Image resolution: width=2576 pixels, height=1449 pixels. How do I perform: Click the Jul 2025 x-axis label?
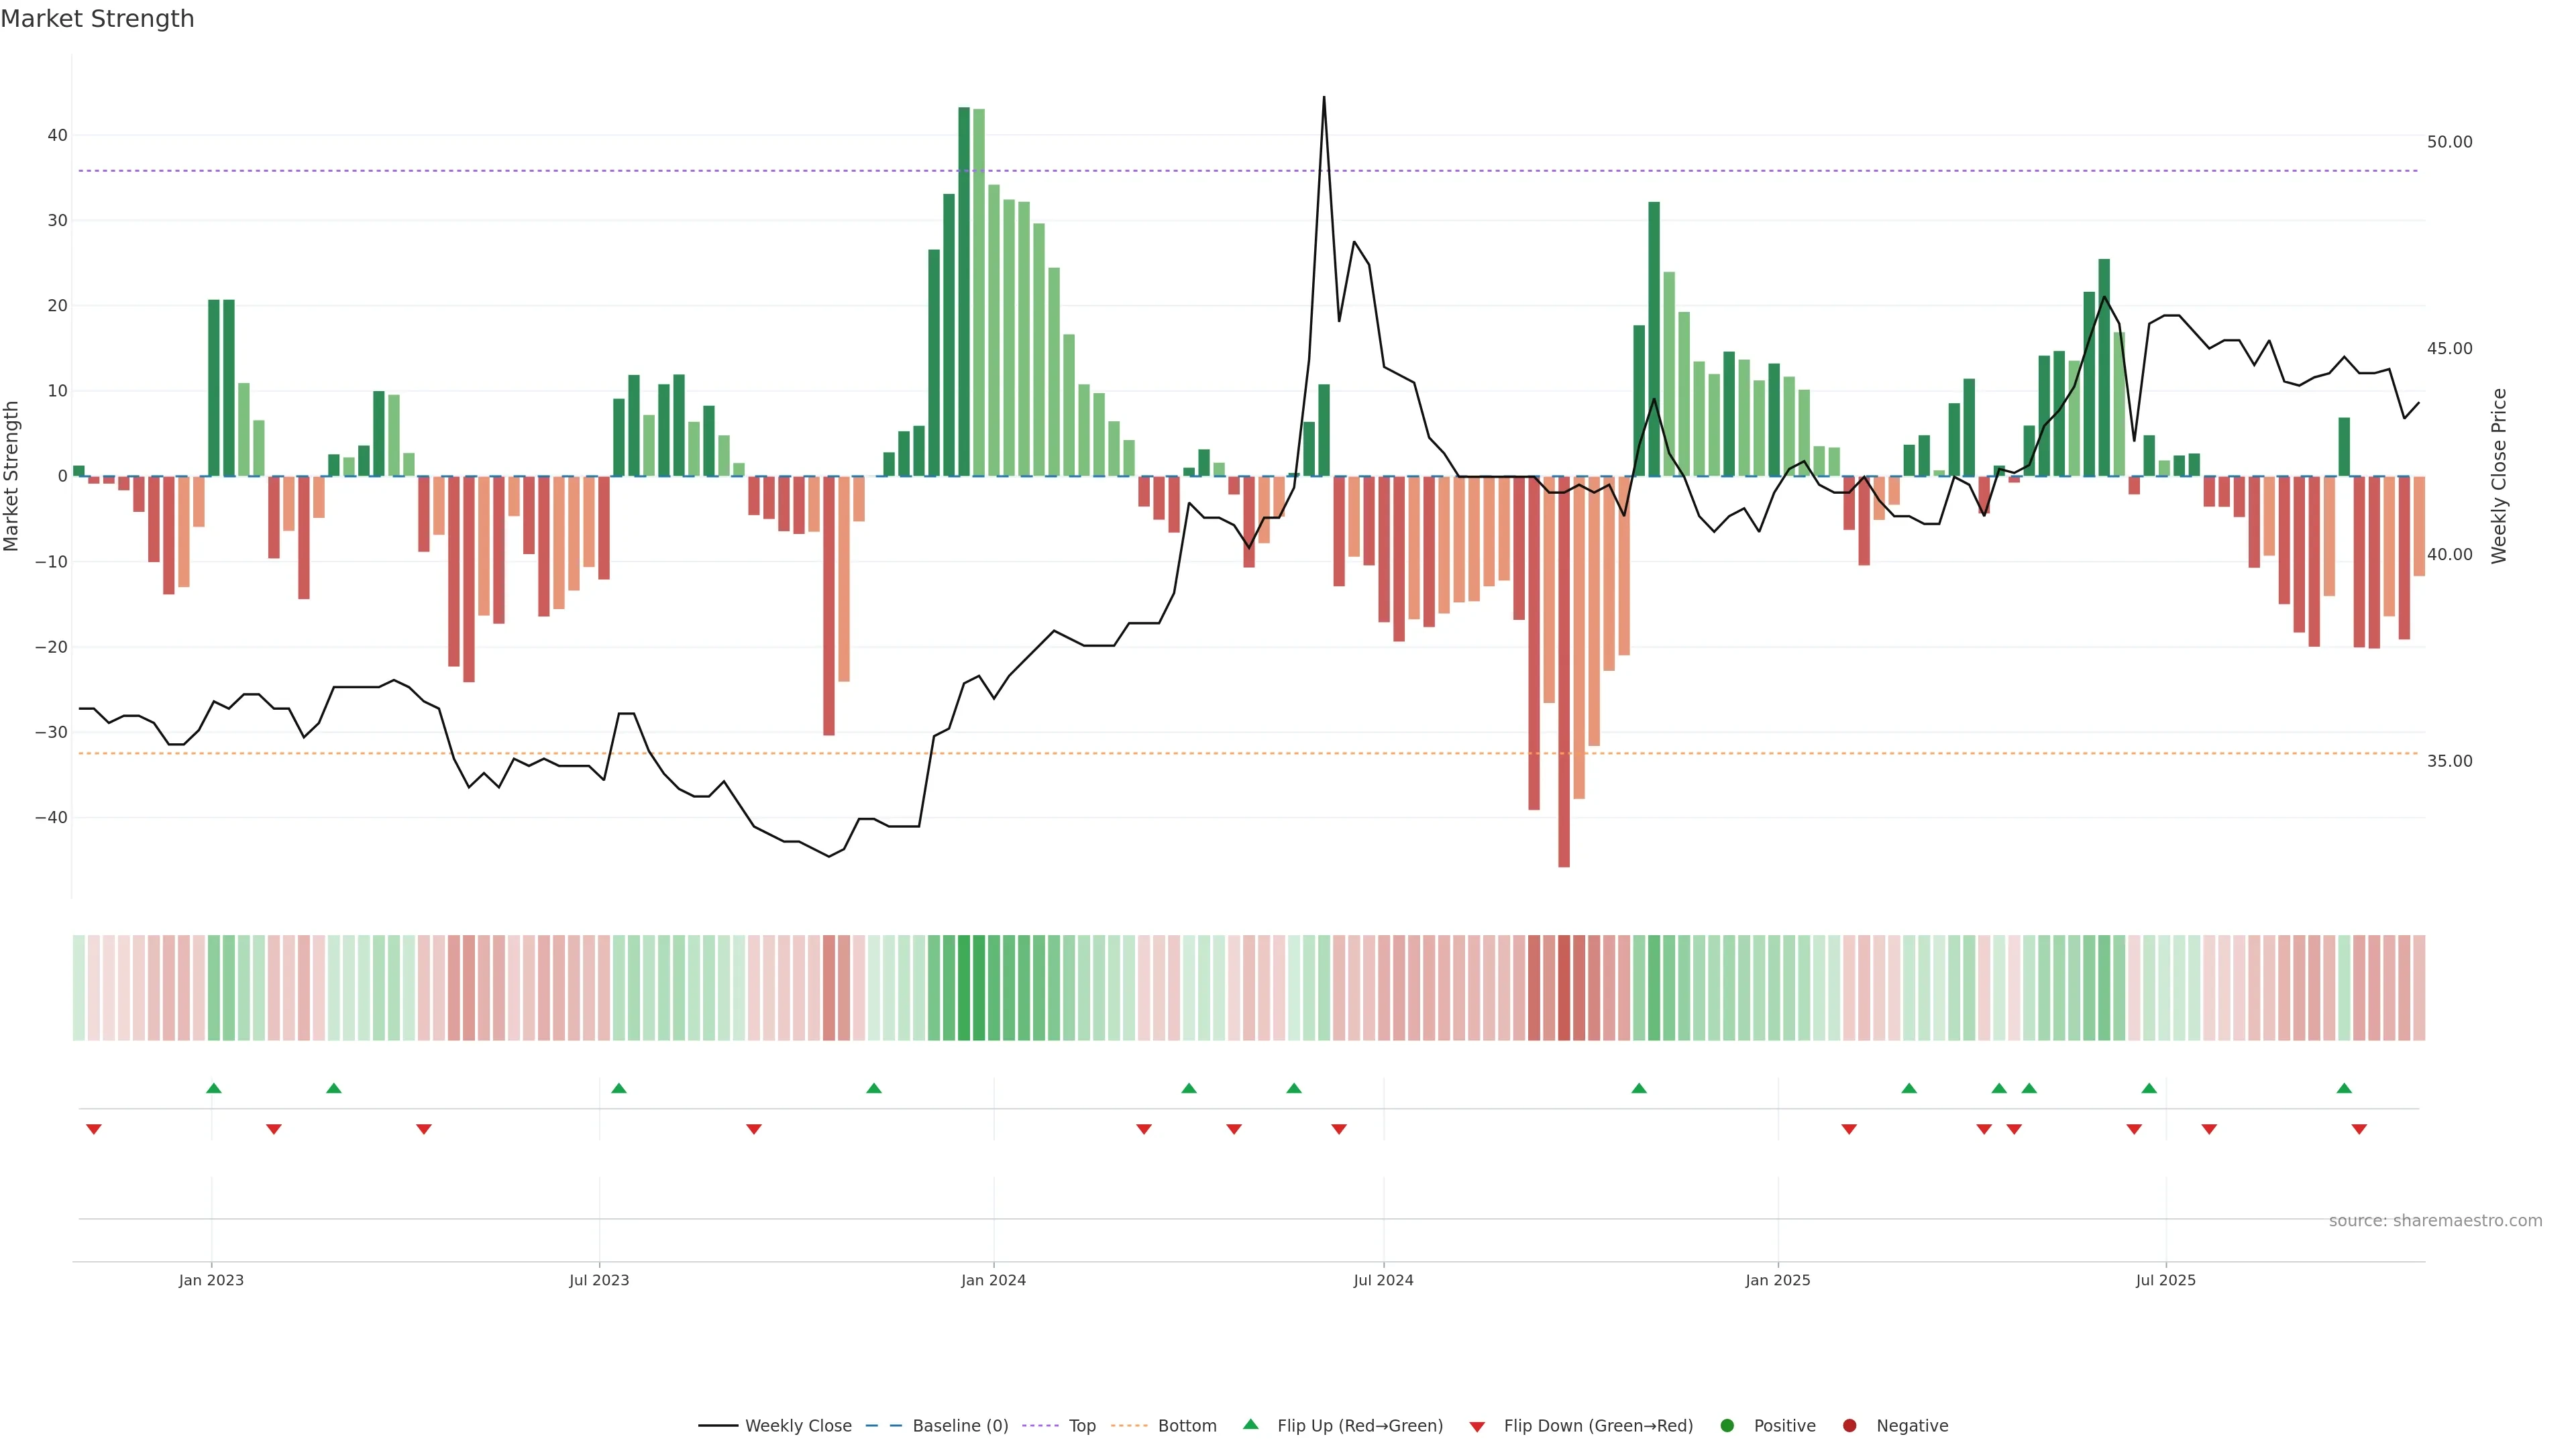(x=2165, y=1280)
